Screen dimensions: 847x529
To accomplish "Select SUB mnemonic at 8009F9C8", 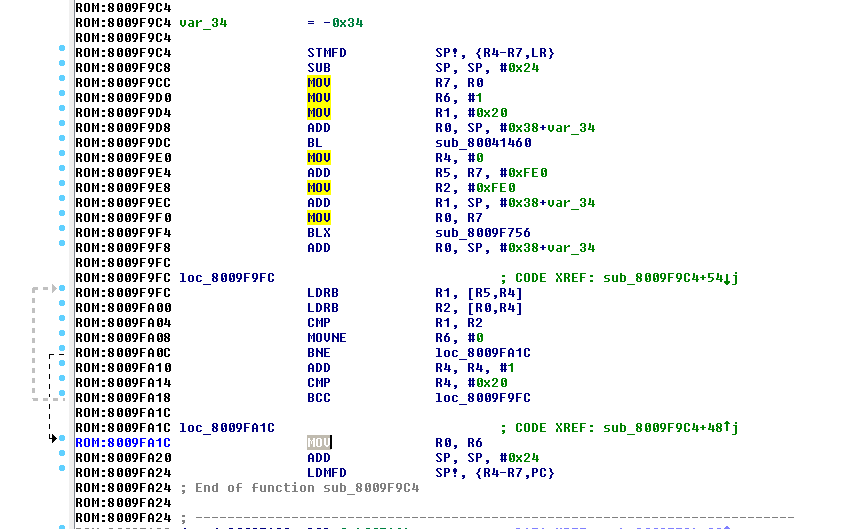I will coord(319,68).
